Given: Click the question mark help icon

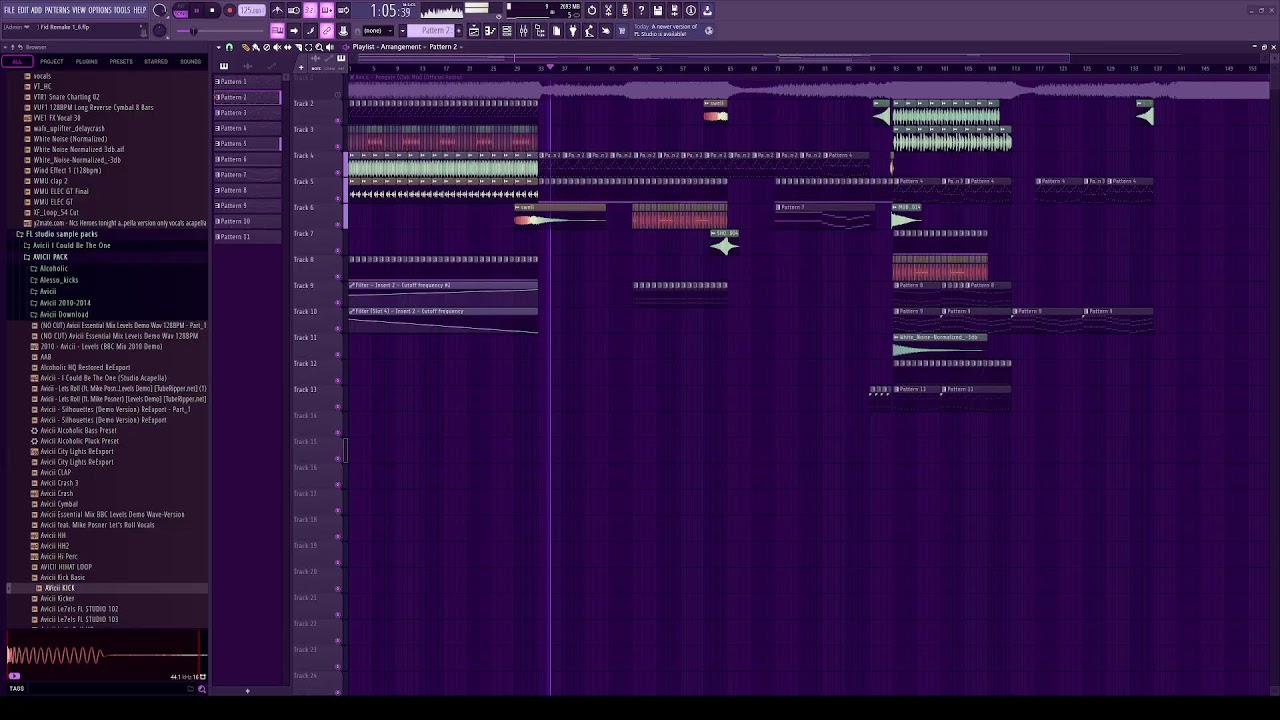Looking at the screenshot, I should 641,10.
